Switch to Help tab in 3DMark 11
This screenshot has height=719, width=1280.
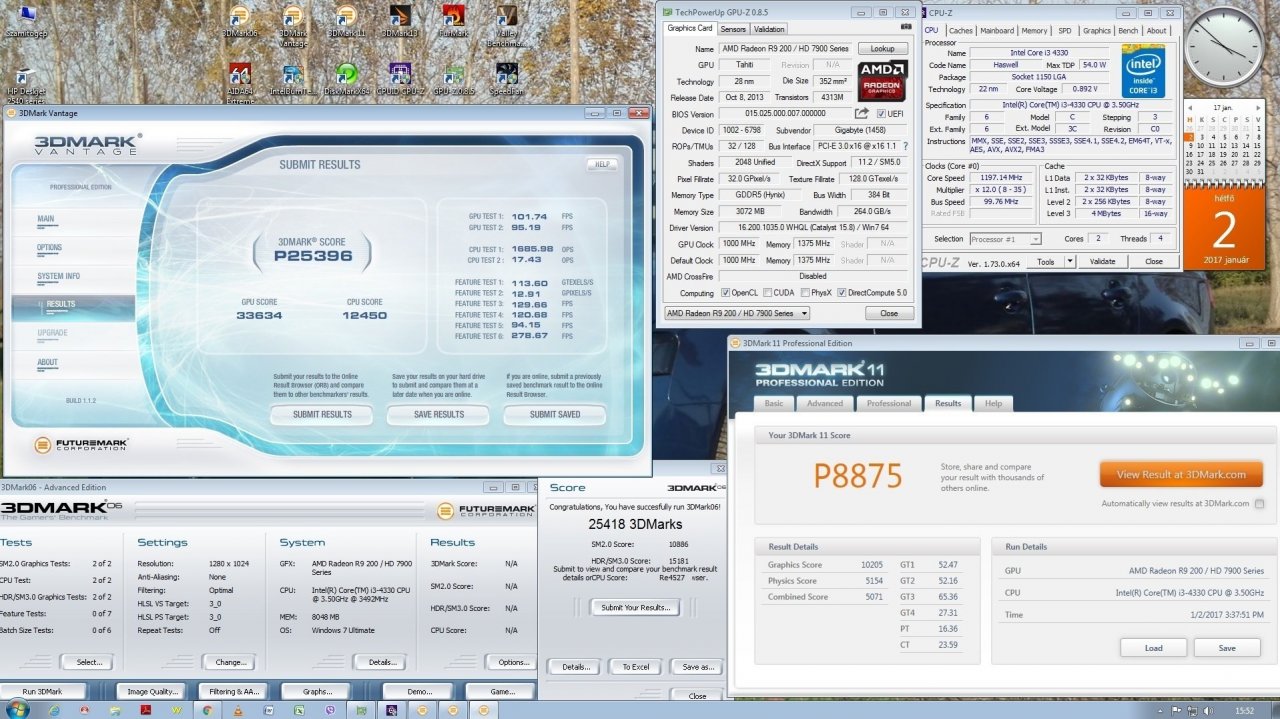pos(993,403)
